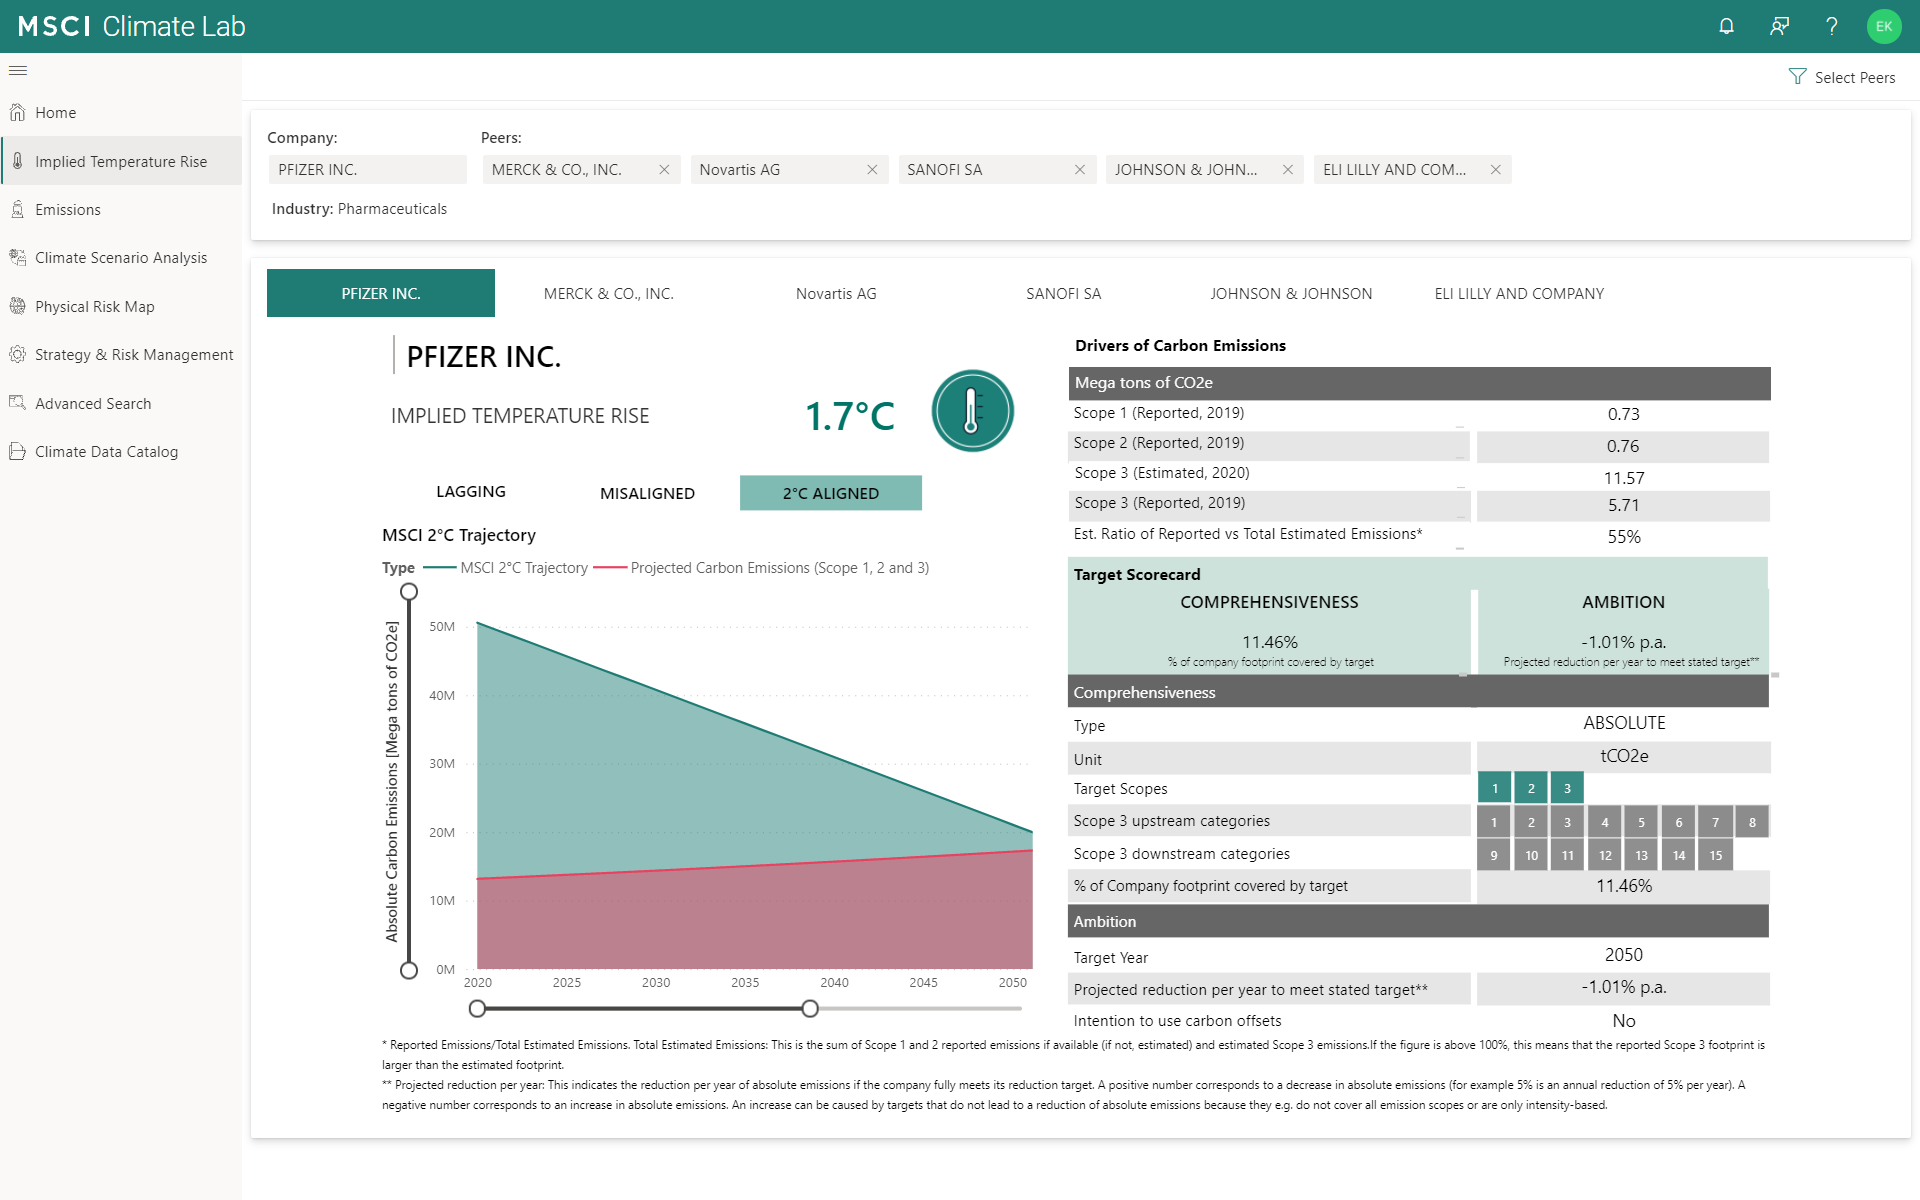Click the COMPREHENSIVENESS scorecard 11.46% value
This screenshot has width=1920, height=1200.
click(x=1270, y=642)
